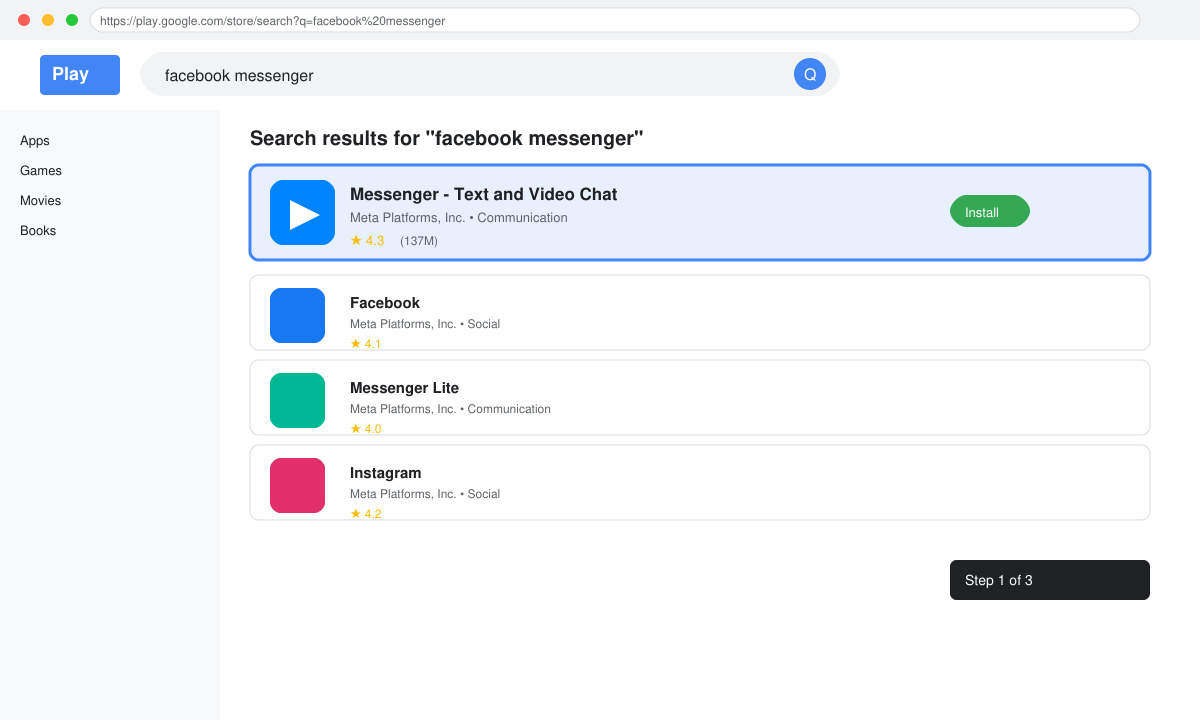Open Apps in the sidebar
This screenshot has width=1200, height=720.
35,141
